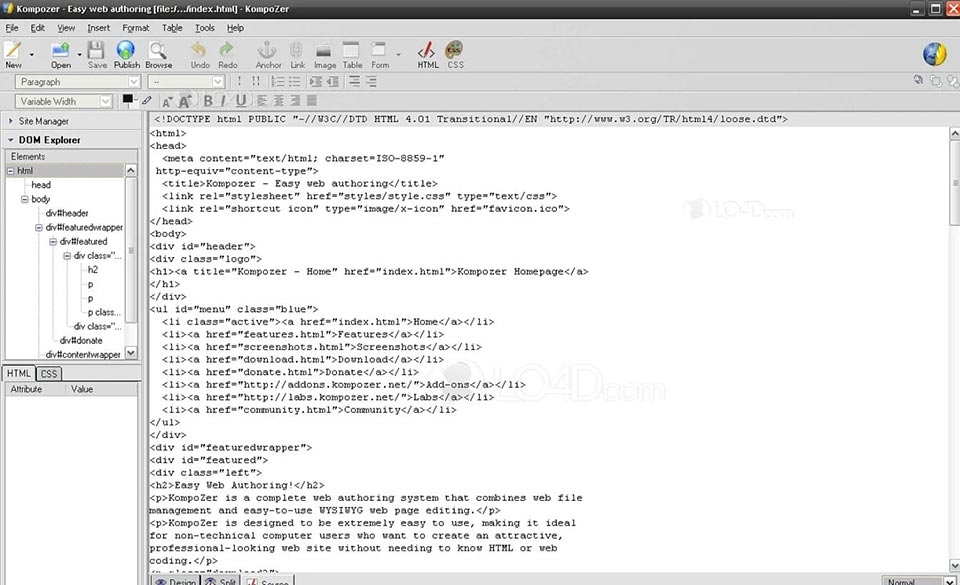Click the smaller font size icon
Image resolution: width=960 pixels, height=585 pixels.
[167, 102]
